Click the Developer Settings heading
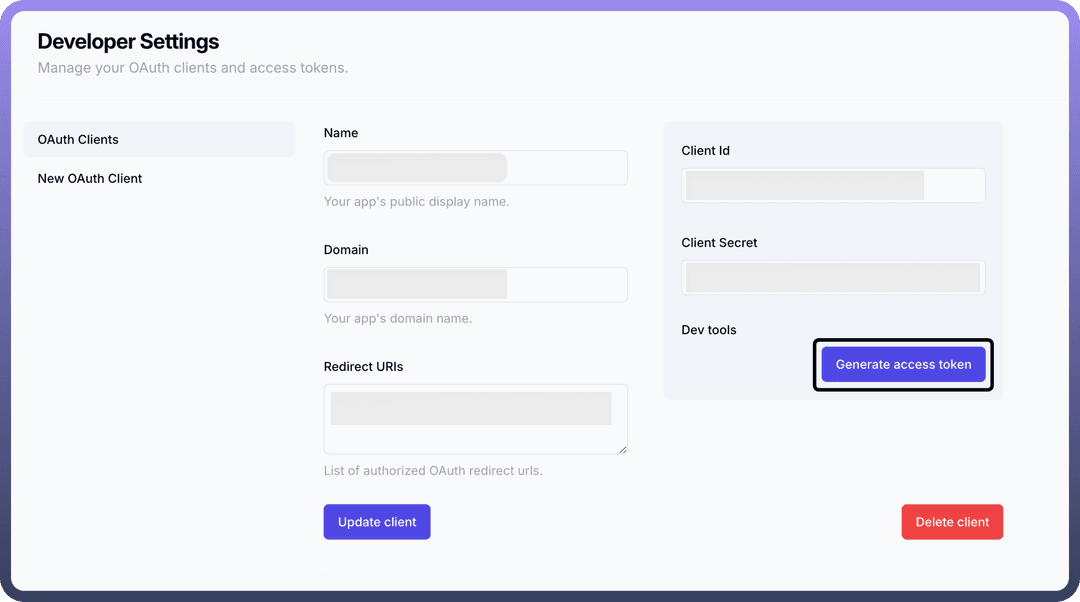Image resolution: width=1080 pixels, height=602 pixels. coord(128,42)
